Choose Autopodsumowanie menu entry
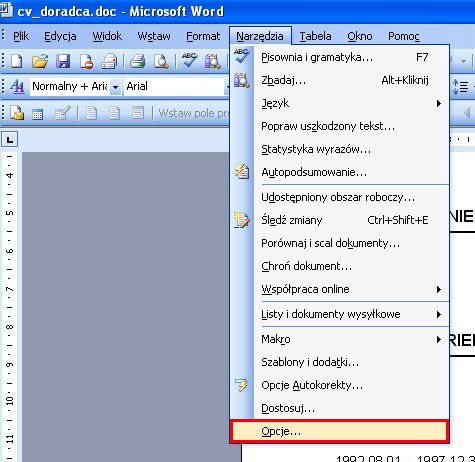The width and height of the screenshot is (475, 462). point(340,172)
